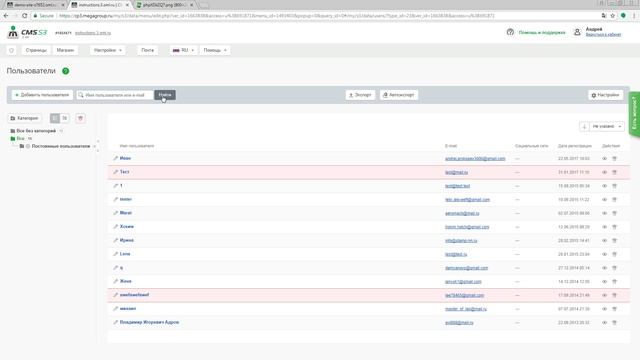Switch to the first browser tab
This screenshot has height=360, width=640.
(x=34, y=5)
